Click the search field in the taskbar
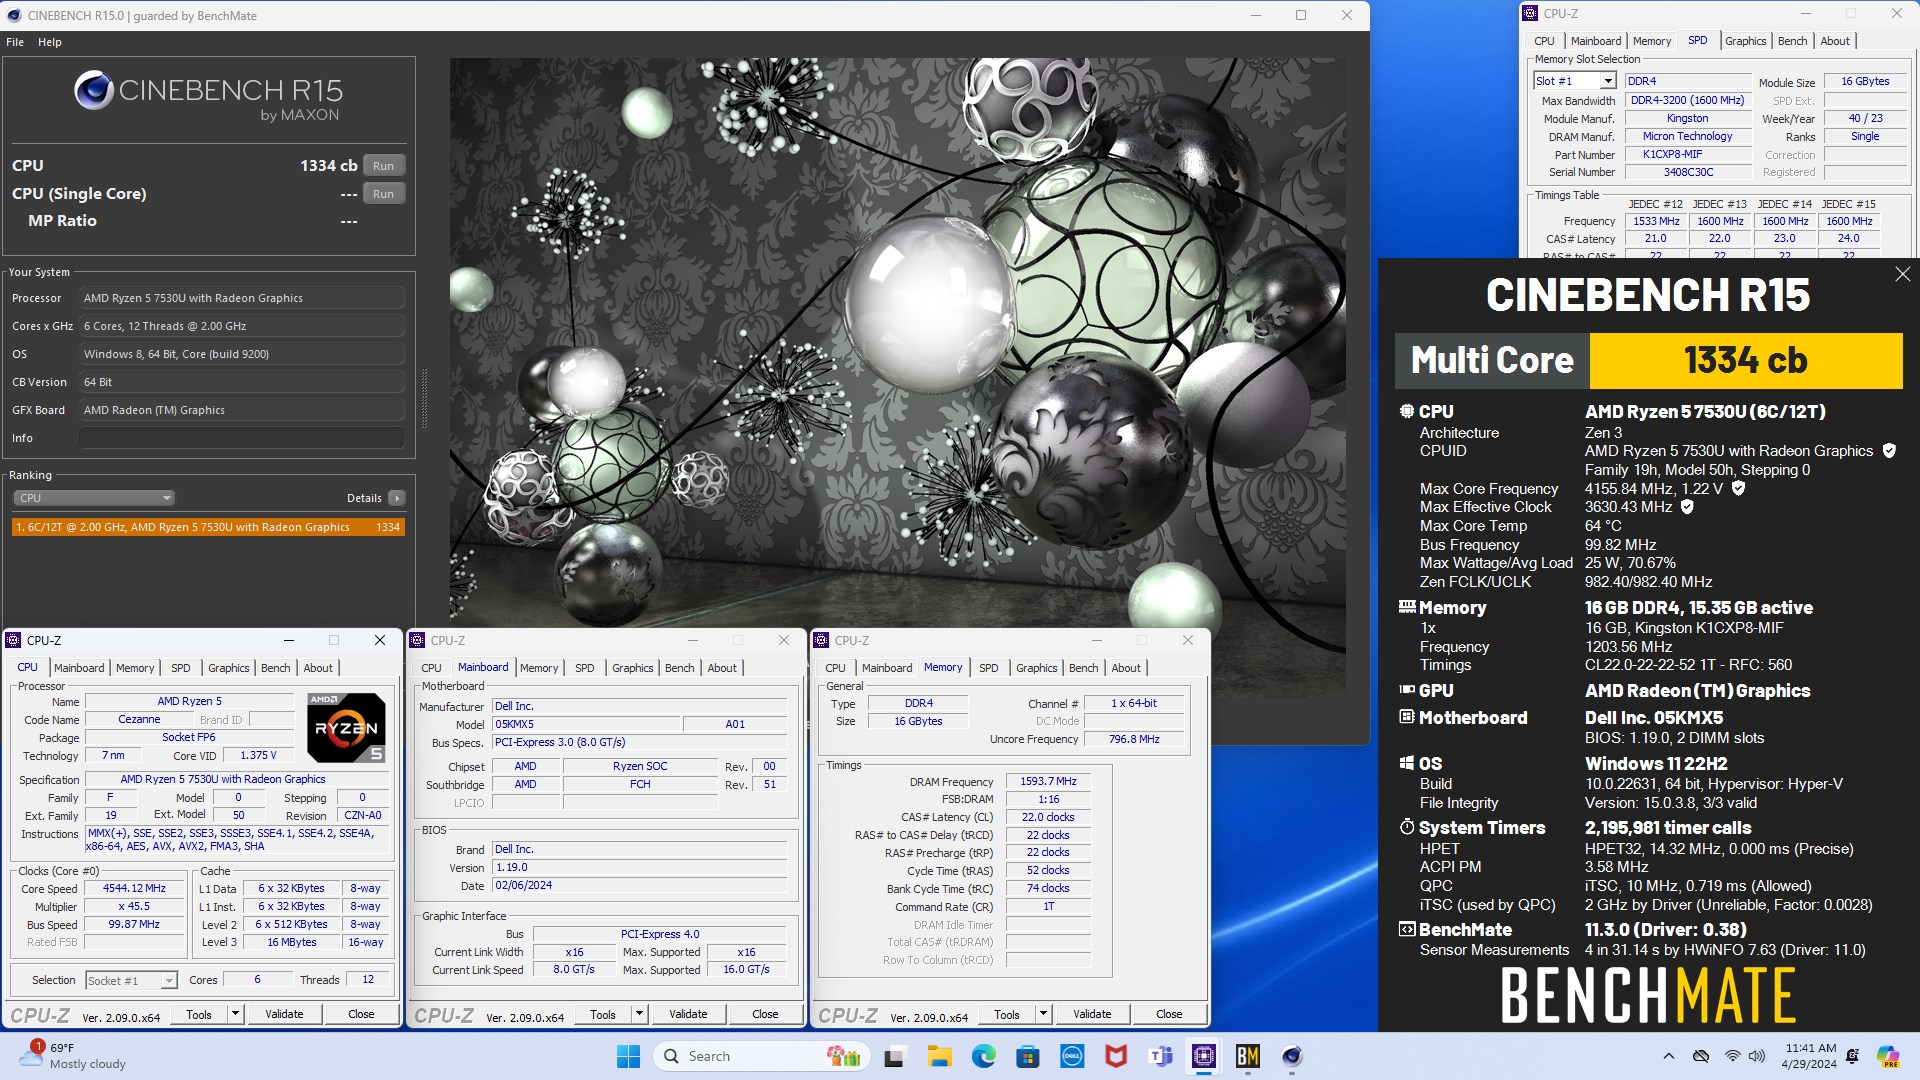1920x1080 pixels. (x=760, y=1056)
